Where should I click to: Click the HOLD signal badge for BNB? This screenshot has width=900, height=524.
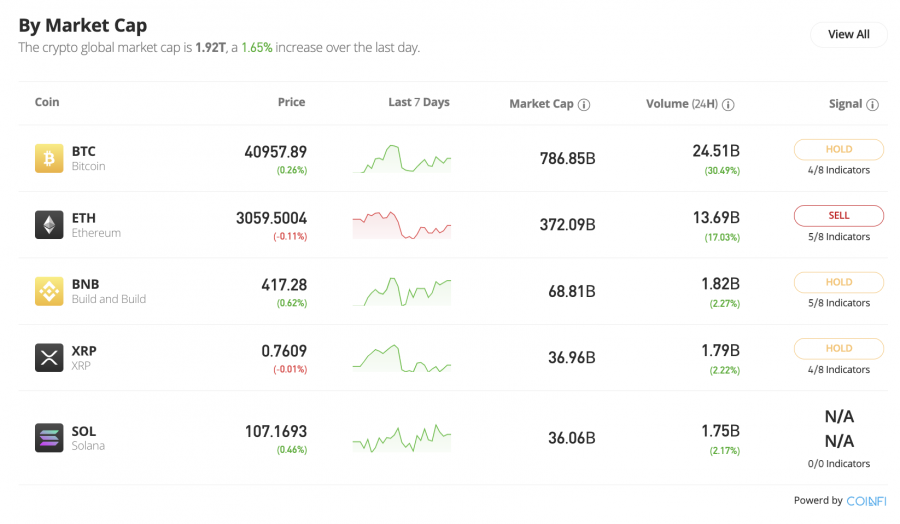(x=839, y=282)
